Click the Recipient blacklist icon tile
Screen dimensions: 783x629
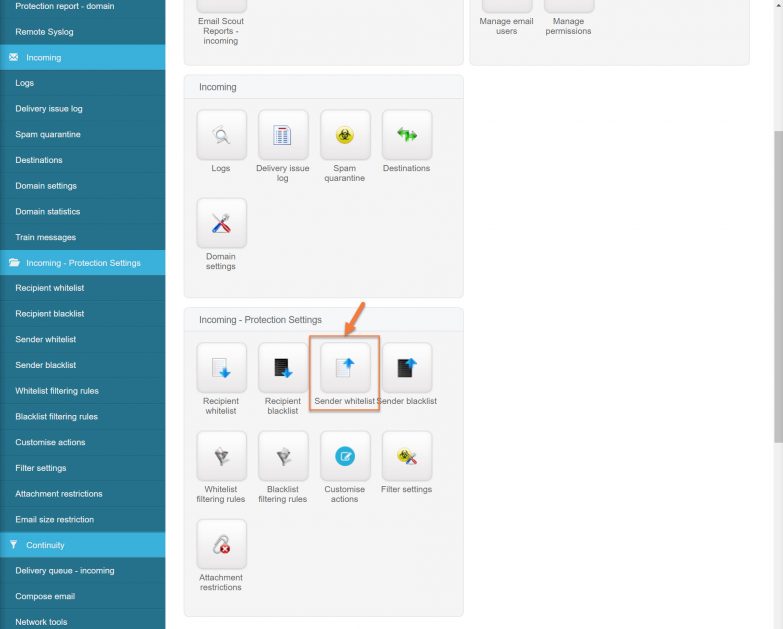283,368
